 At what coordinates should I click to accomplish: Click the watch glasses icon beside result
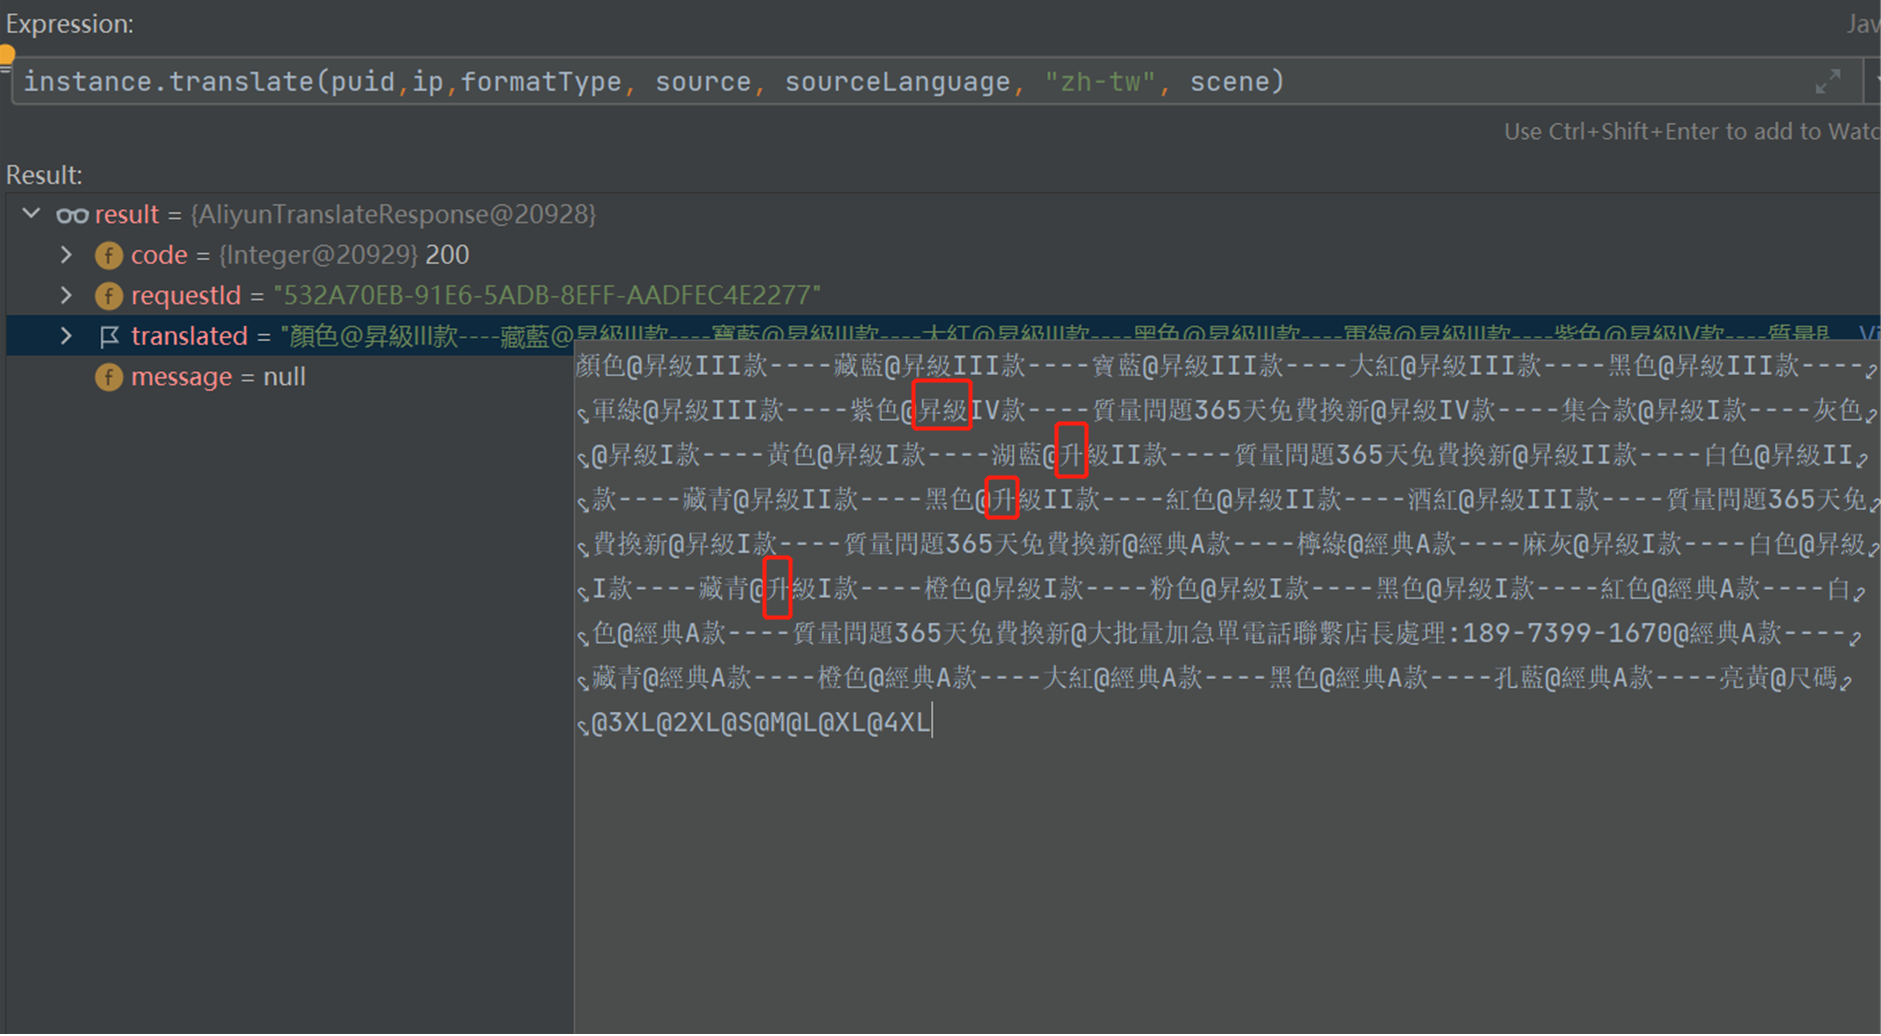pos(72,215)
